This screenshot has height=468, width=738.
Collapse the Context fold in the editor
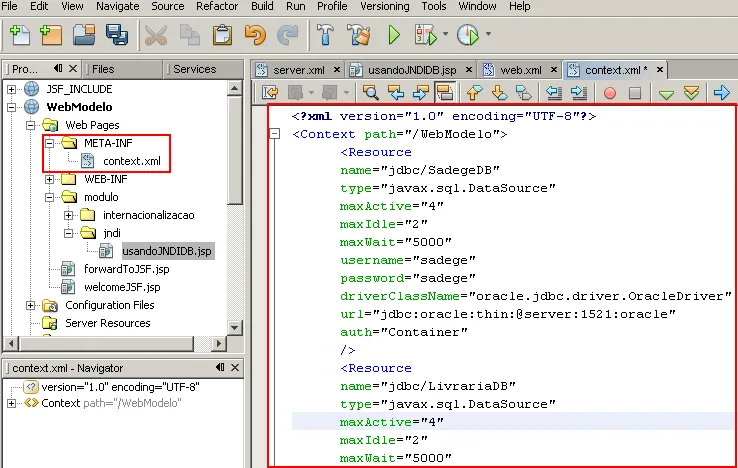(x=274, y=134)
